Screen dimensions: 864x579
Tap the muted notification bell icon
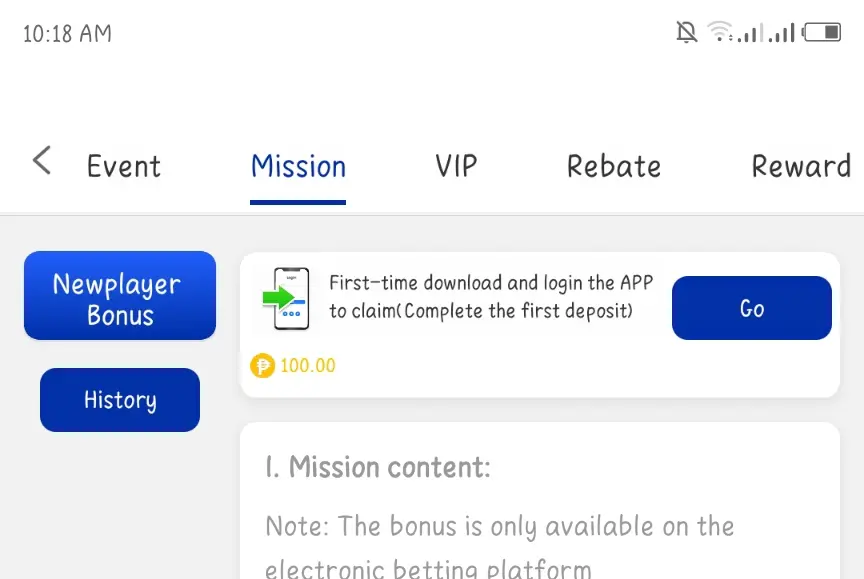(x=687, y=32)
